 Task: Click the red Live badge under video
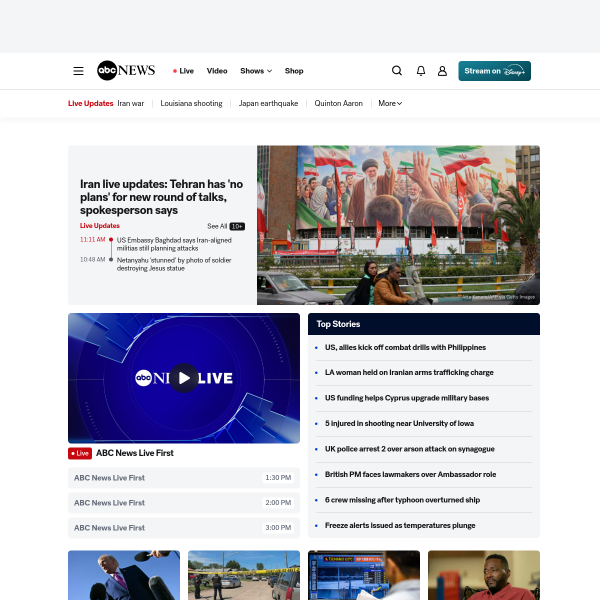[x=80, y=453]
